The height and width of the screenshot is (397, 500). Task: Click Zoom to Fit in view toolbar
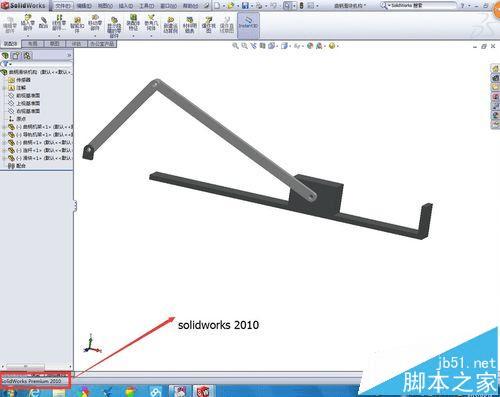(x=236, y=46)
